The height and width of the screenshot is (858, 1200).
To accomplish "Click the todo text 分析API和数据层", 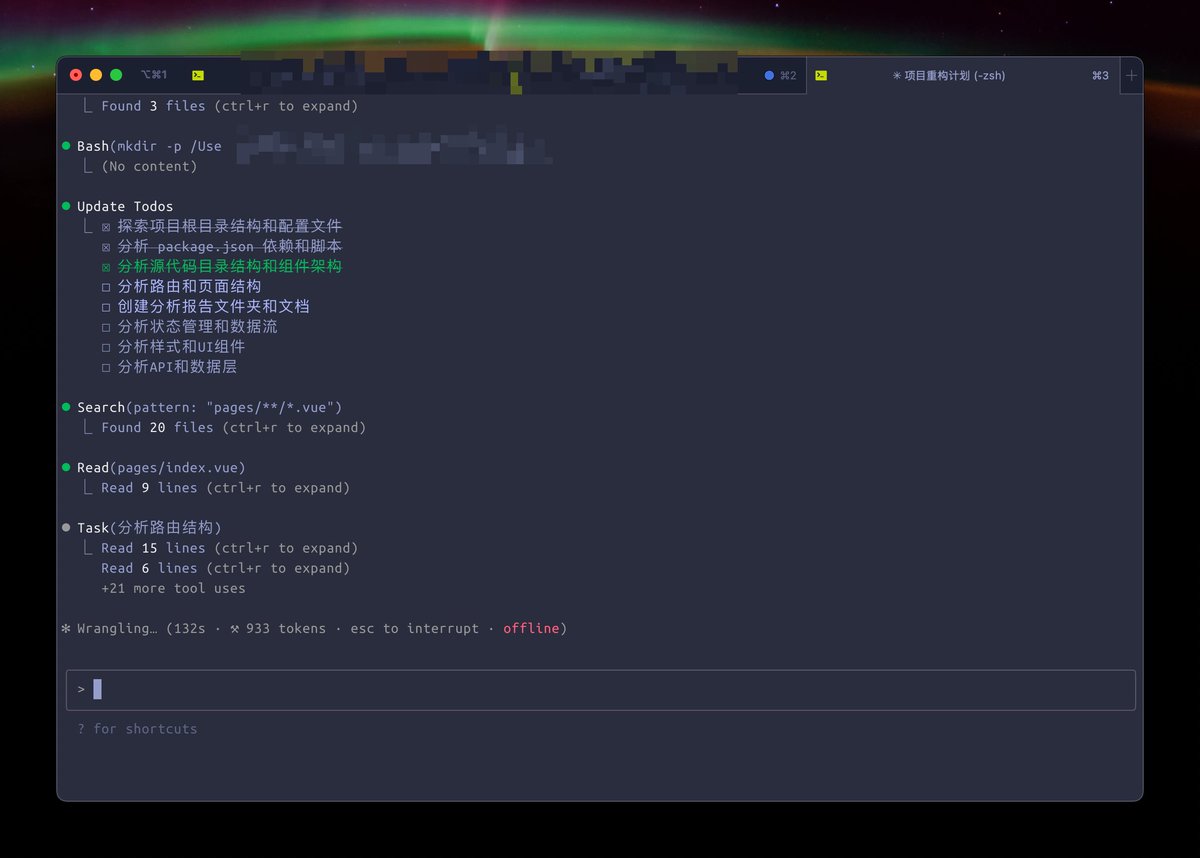I will tap(177, 367).
